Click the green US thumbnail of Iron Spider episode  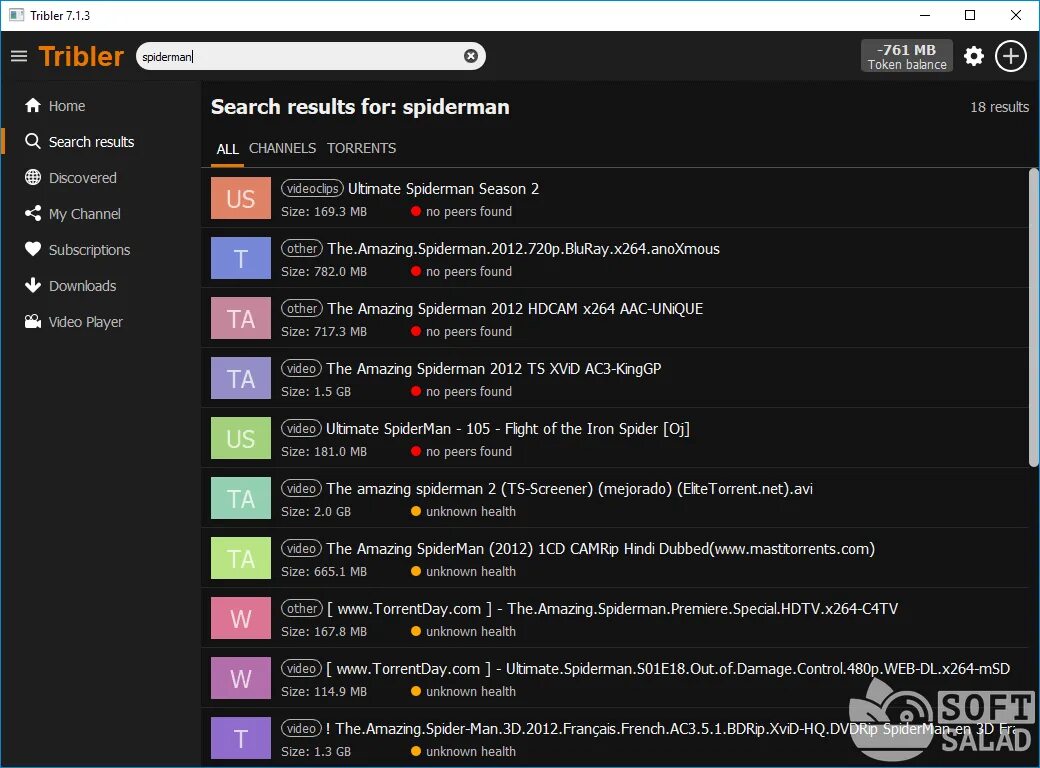tap(241, 438)
